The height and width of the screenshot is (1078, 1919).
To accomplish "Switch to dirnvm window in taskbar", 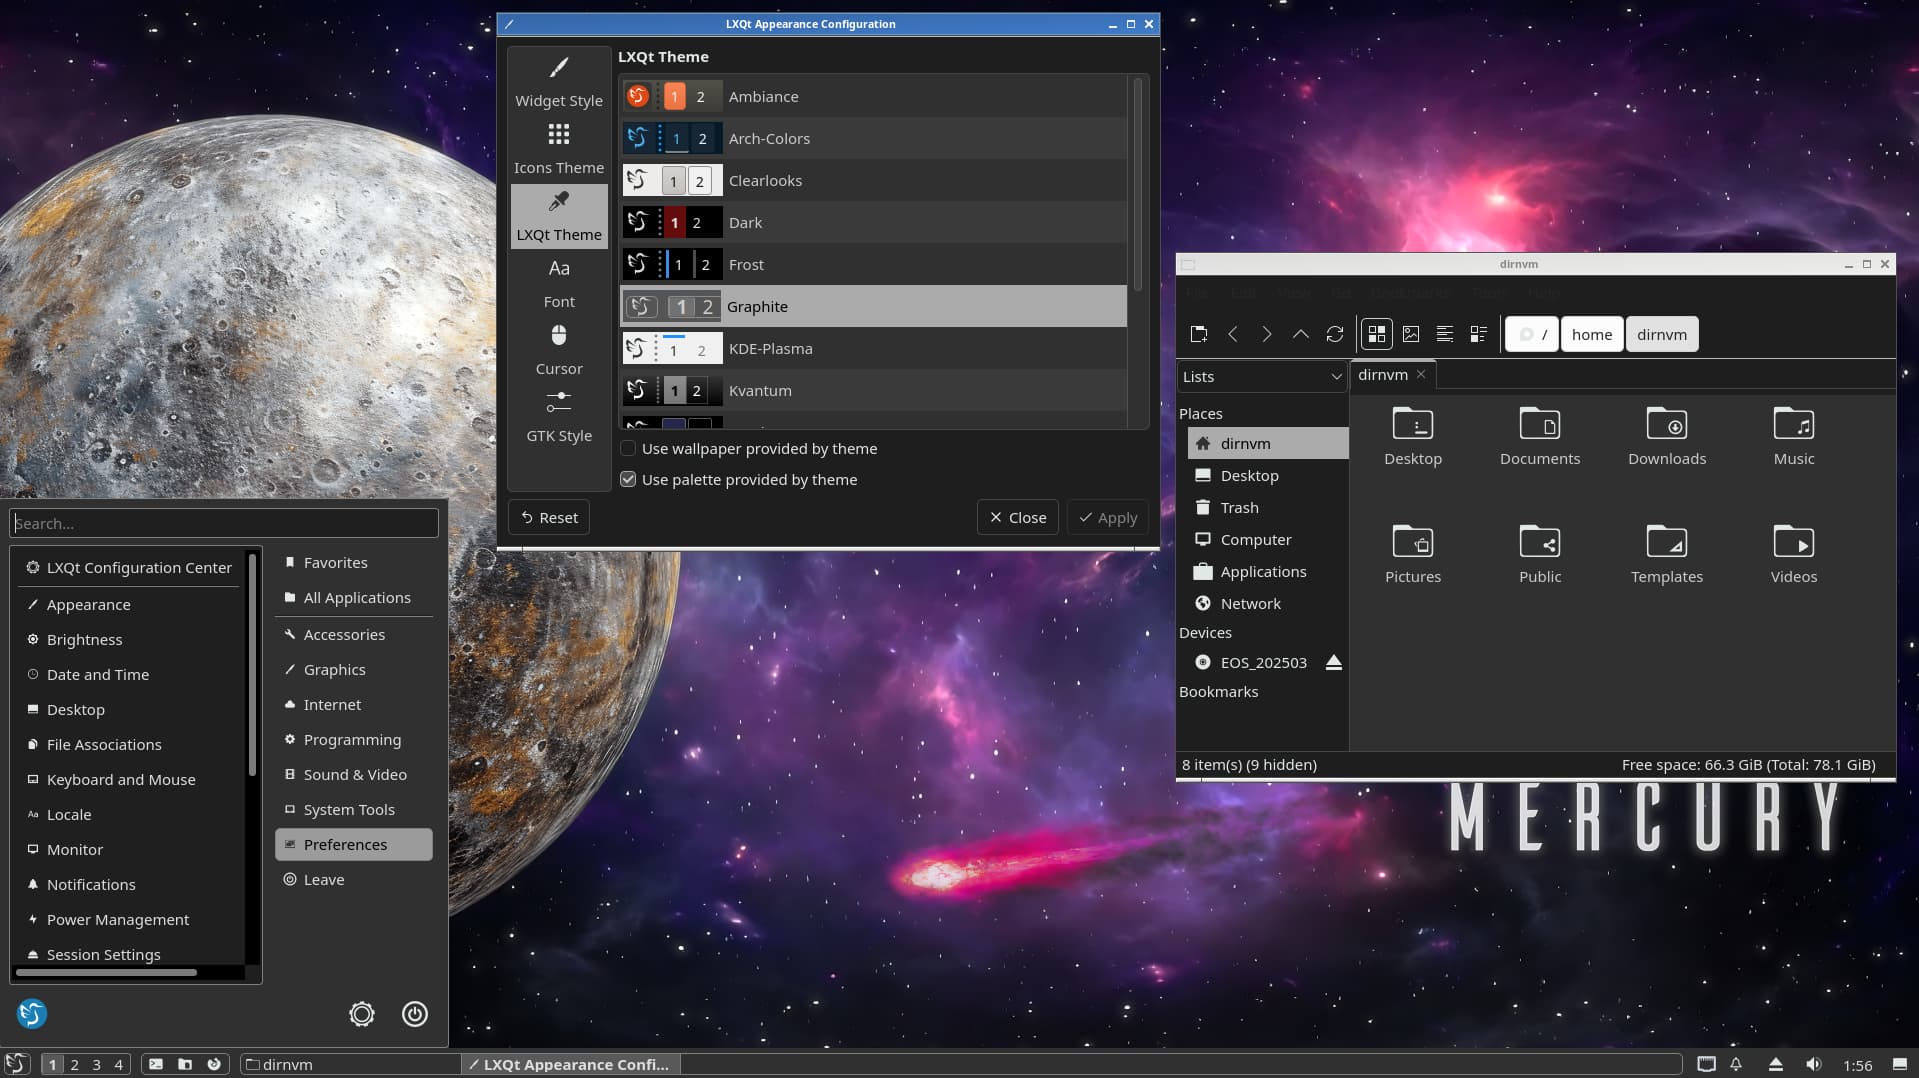I will [x=350, y=1064].
